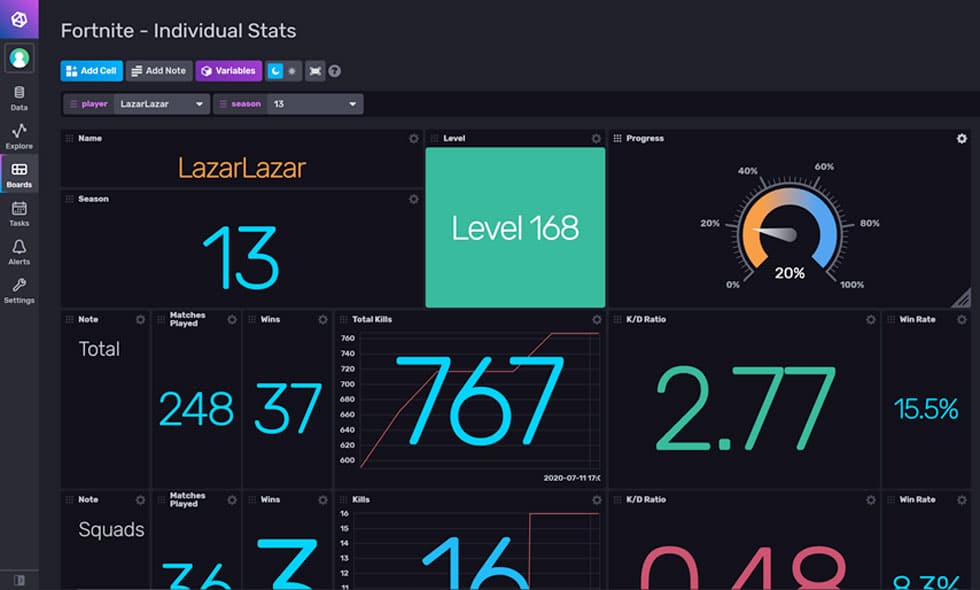The image size is (980, 590).
Task: Click the InfluxDB logo at top left
Action: [19, 18]
